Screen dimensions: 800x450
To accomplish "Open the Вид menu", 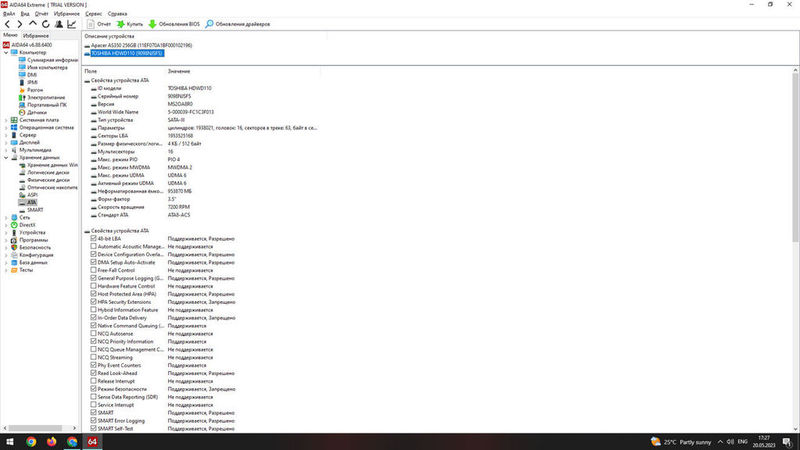I will coord(24,14).
